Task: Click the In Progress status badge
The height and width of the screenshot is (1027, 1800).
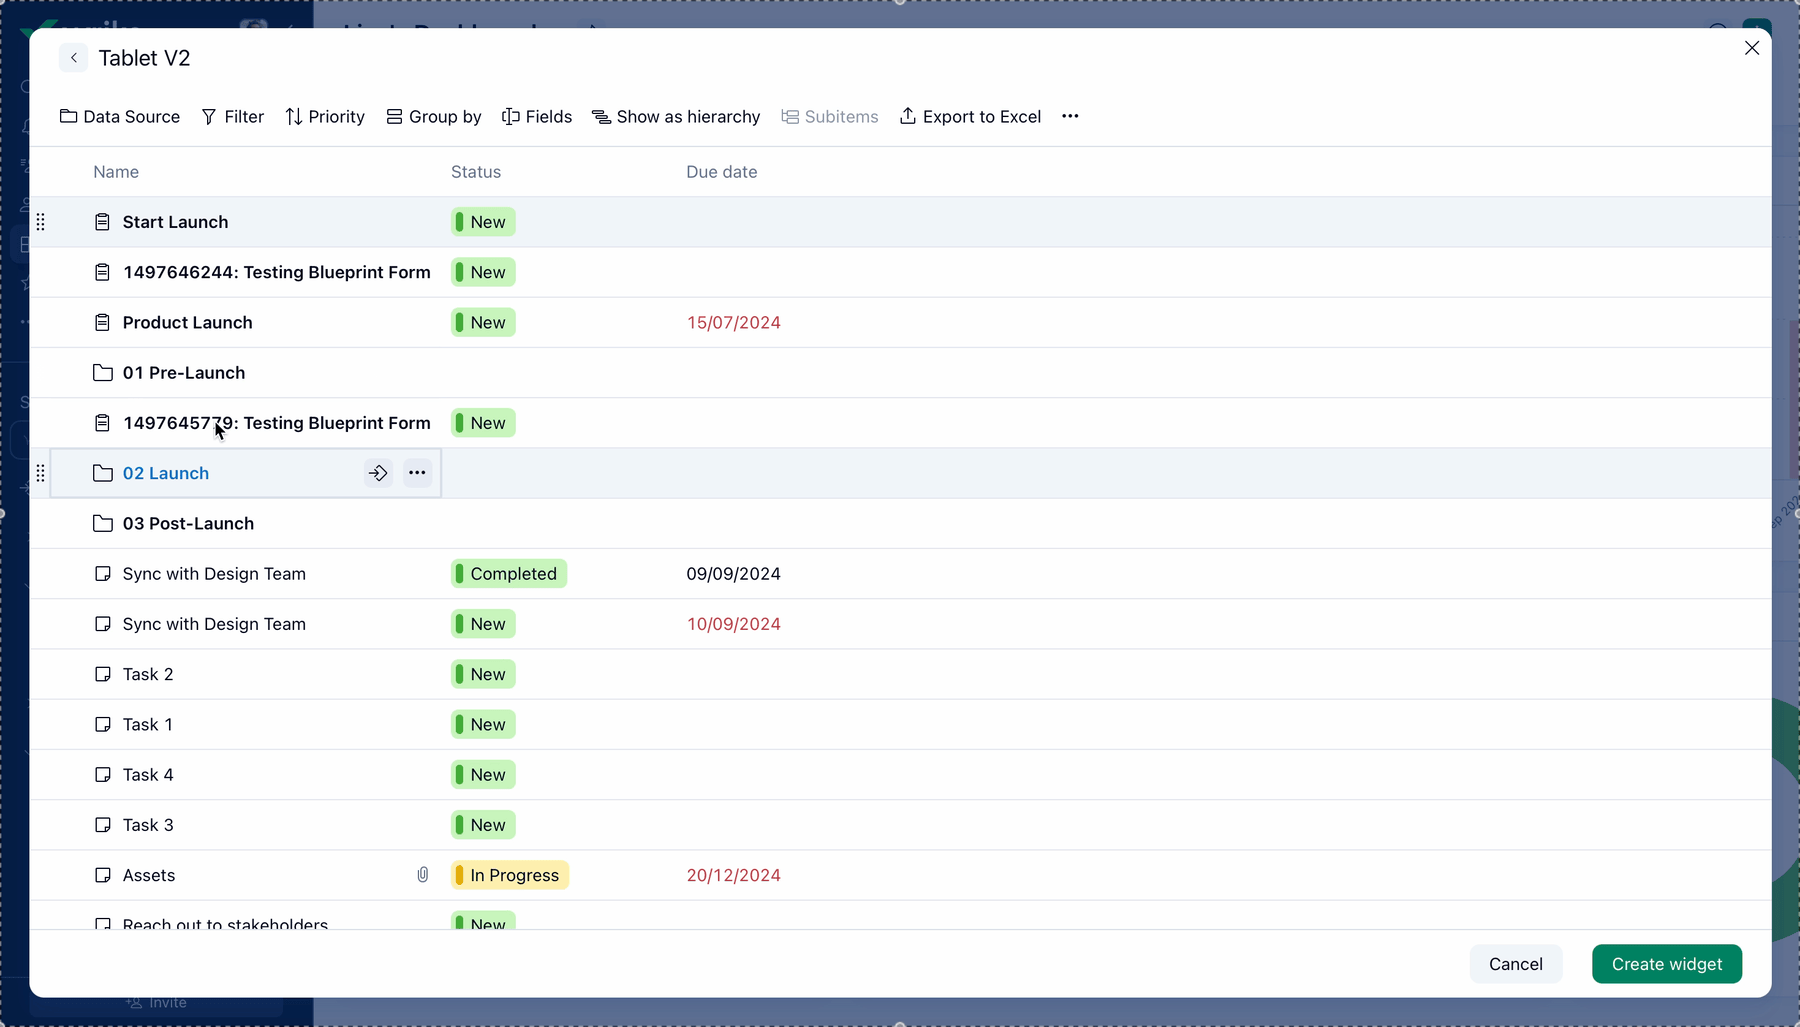Action: (510, 875)
